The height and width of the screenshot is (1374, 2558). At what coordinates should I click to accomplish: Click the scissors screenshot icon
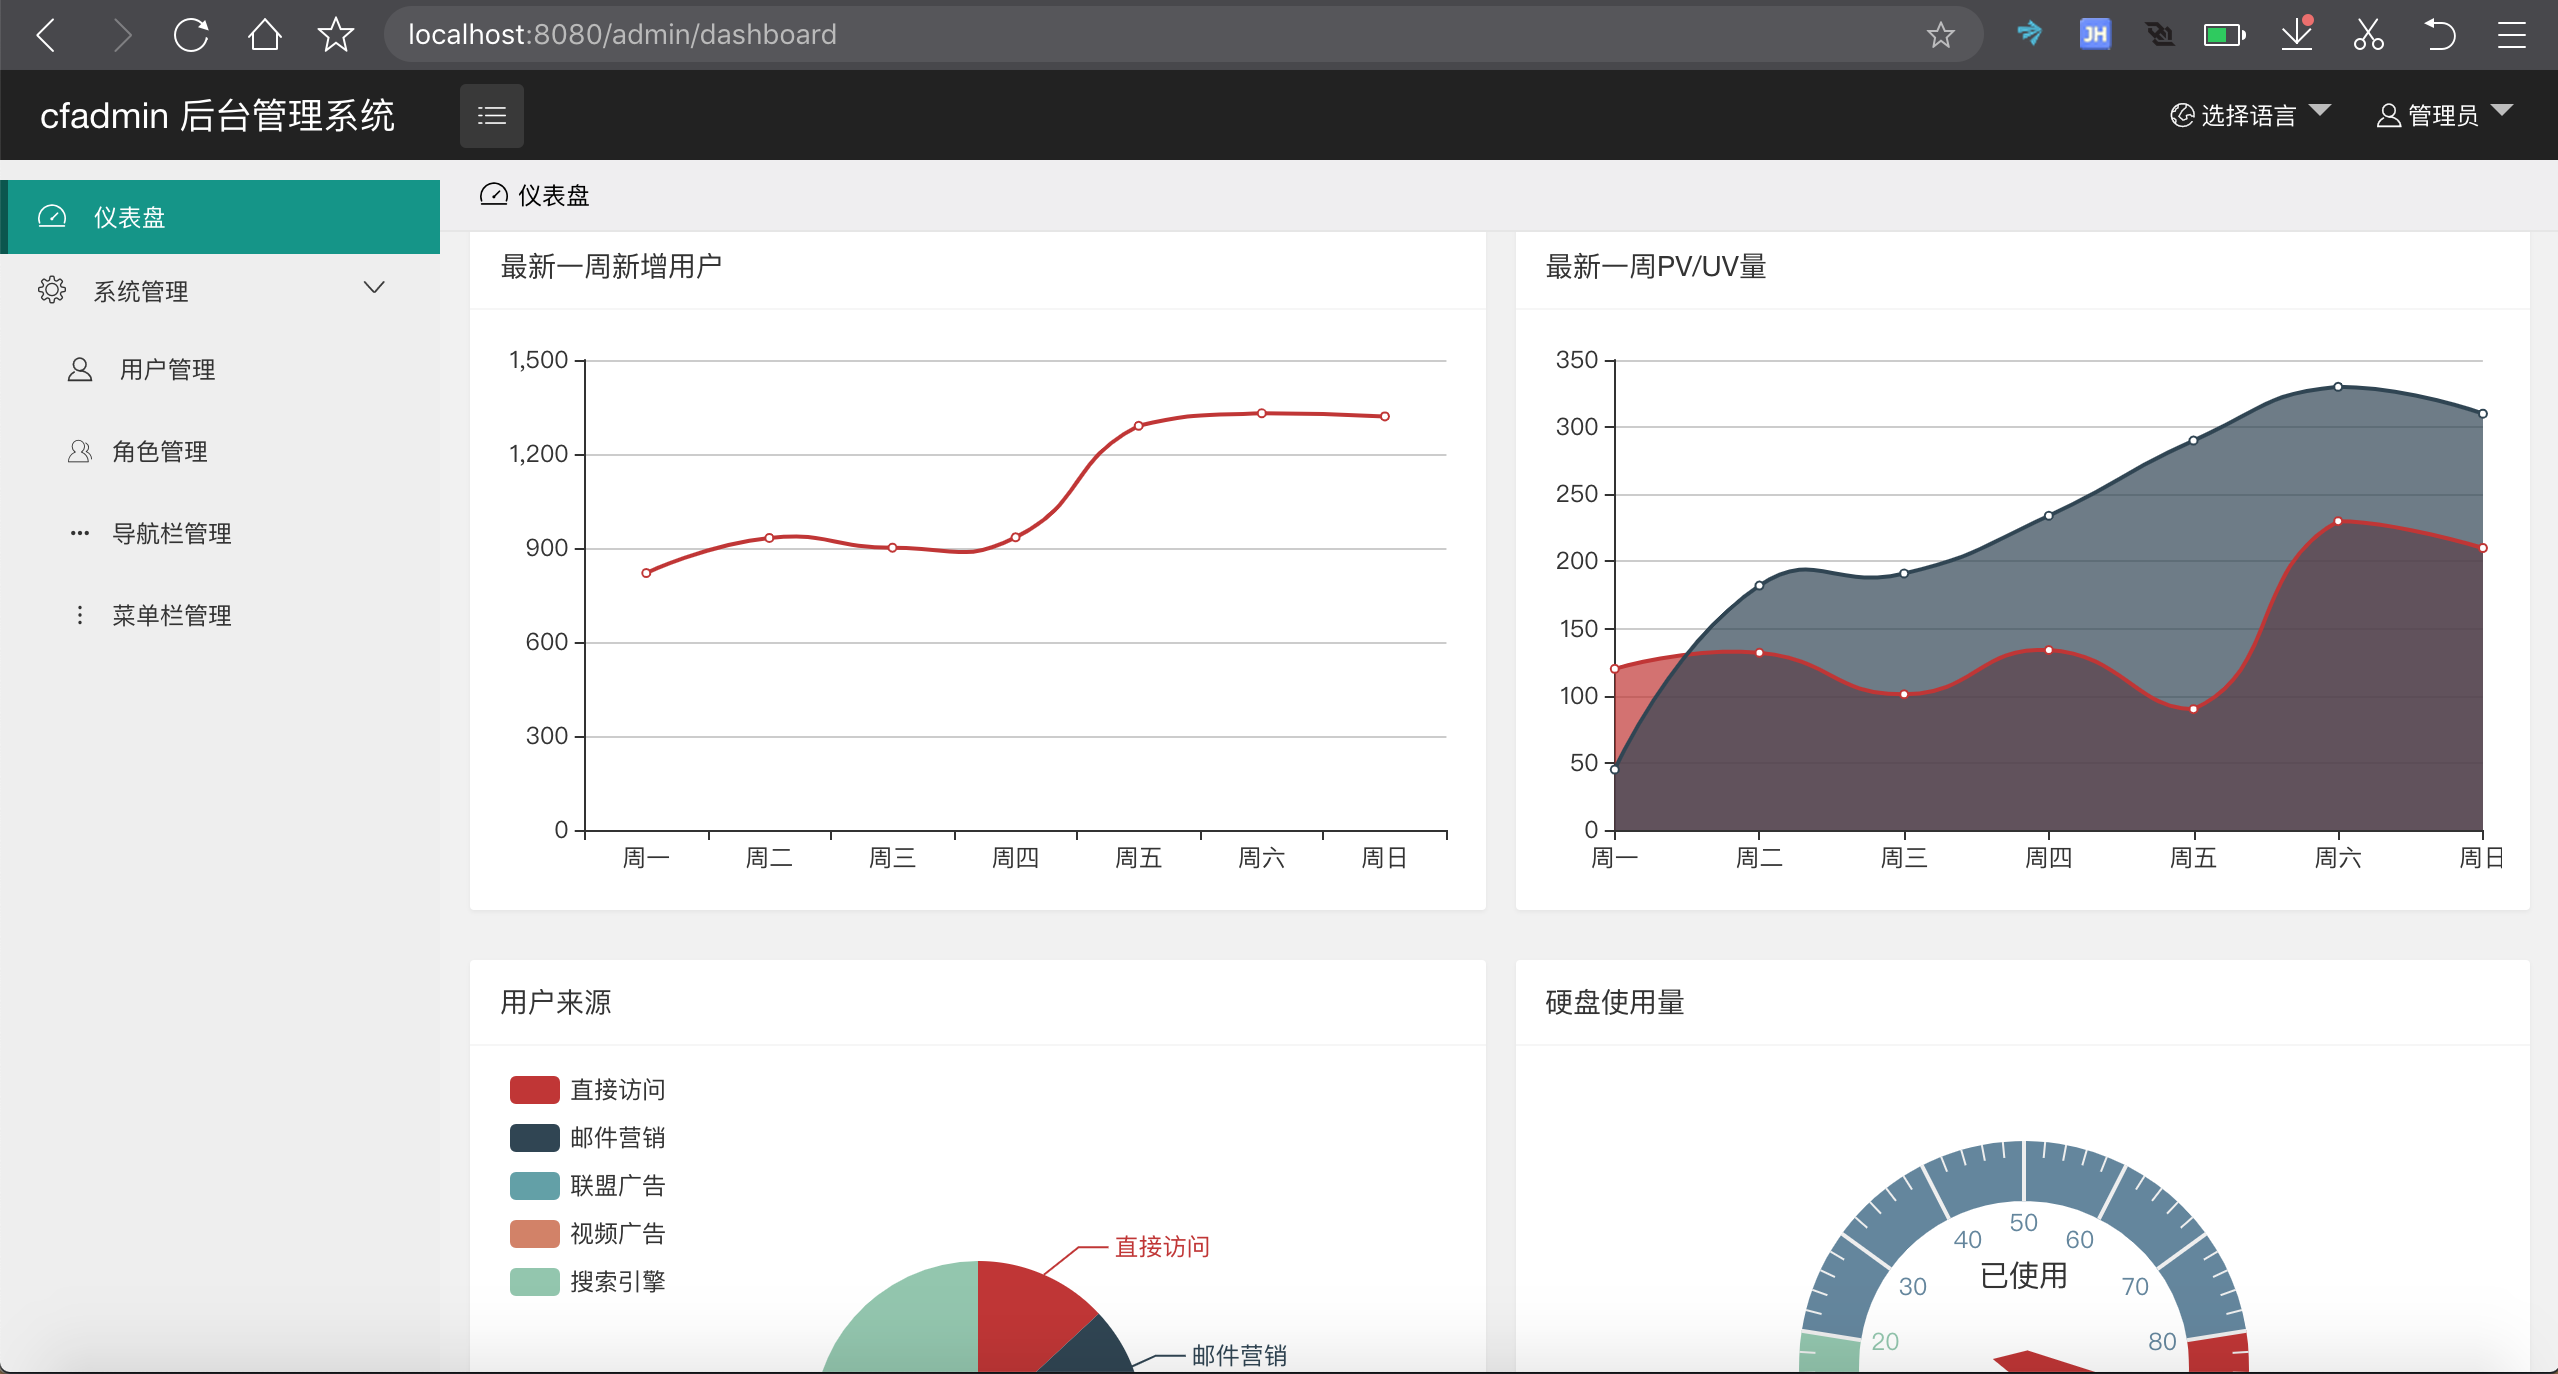point(2368,35)
